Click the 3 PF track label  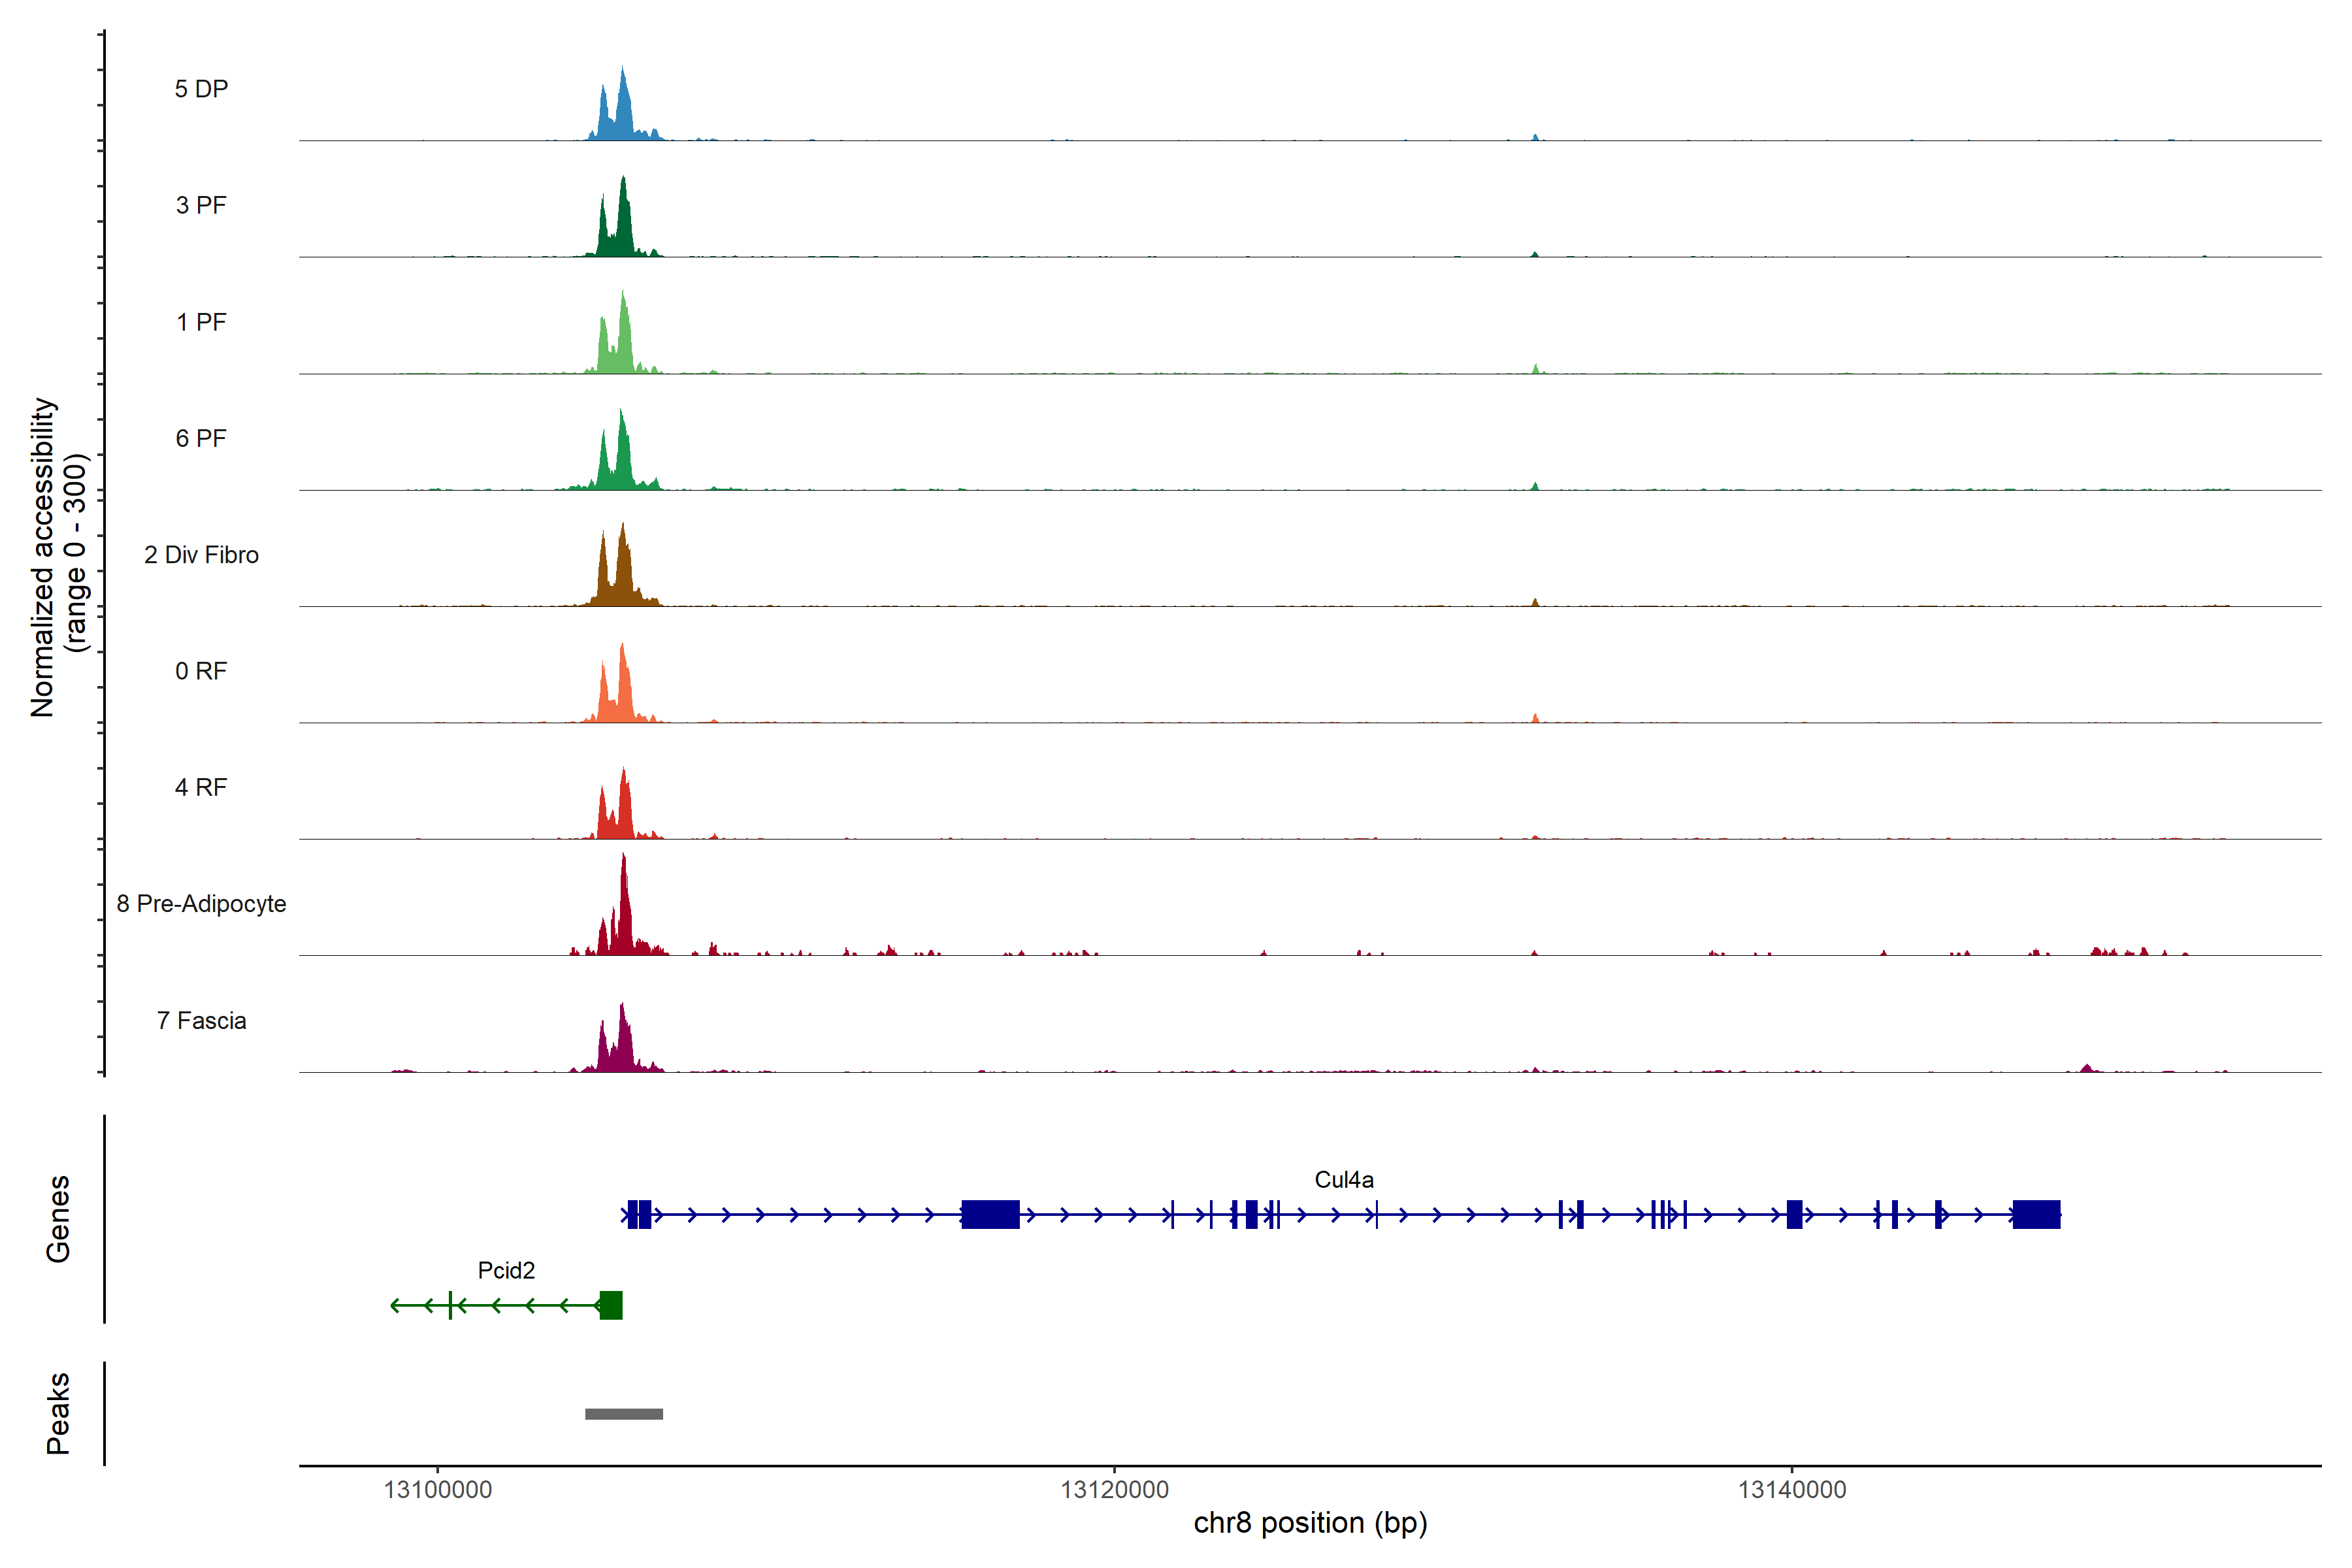click(x=201, y=205)
